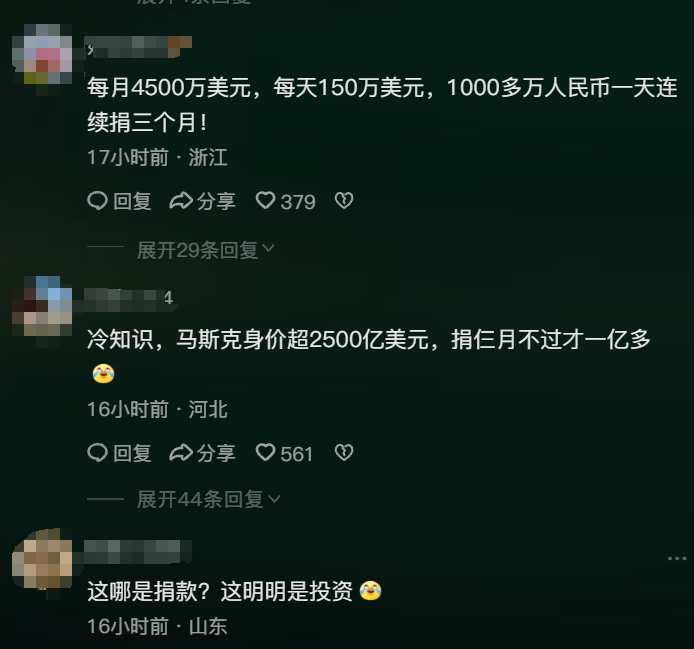
Task: Click the blurred username of Shandong commenter
Action: coord(138,552)
